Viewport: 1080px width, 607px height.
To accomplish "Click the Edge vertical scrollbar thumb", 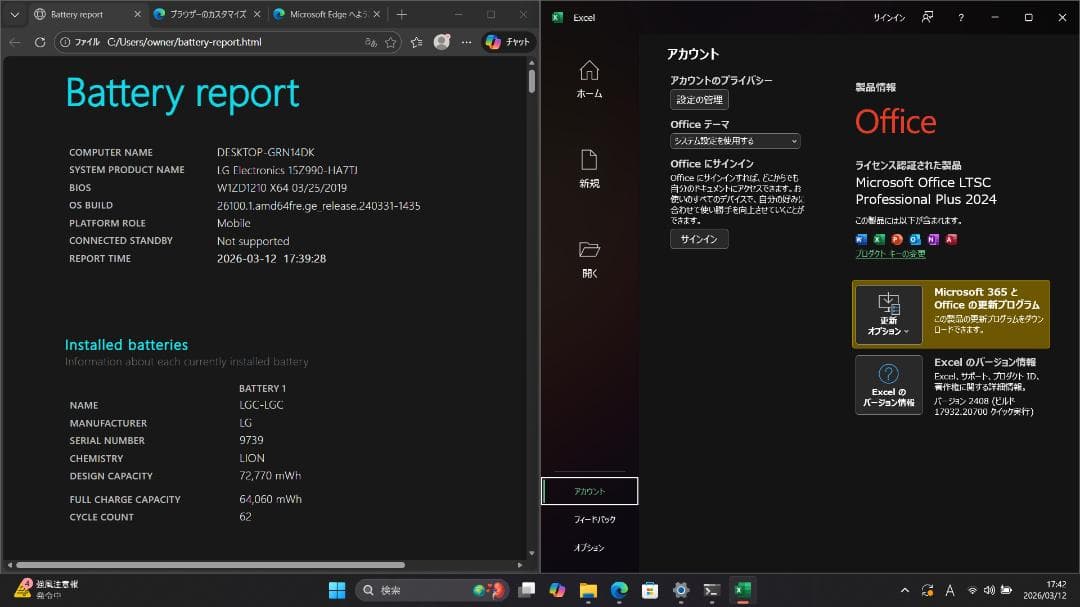I will click(x=531, y=81).
